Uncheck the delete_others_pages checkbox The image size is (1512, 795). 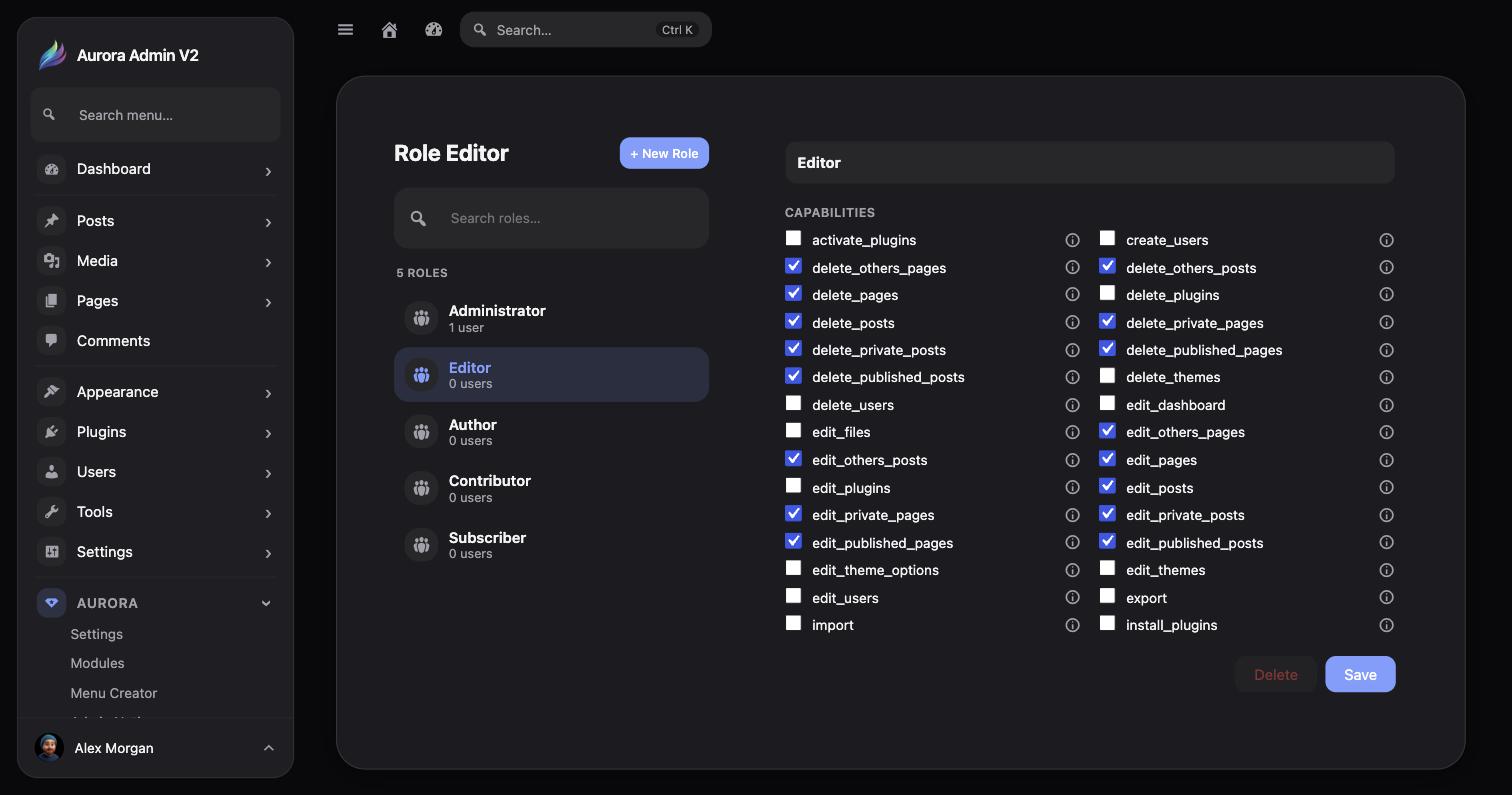pos(793,266)
